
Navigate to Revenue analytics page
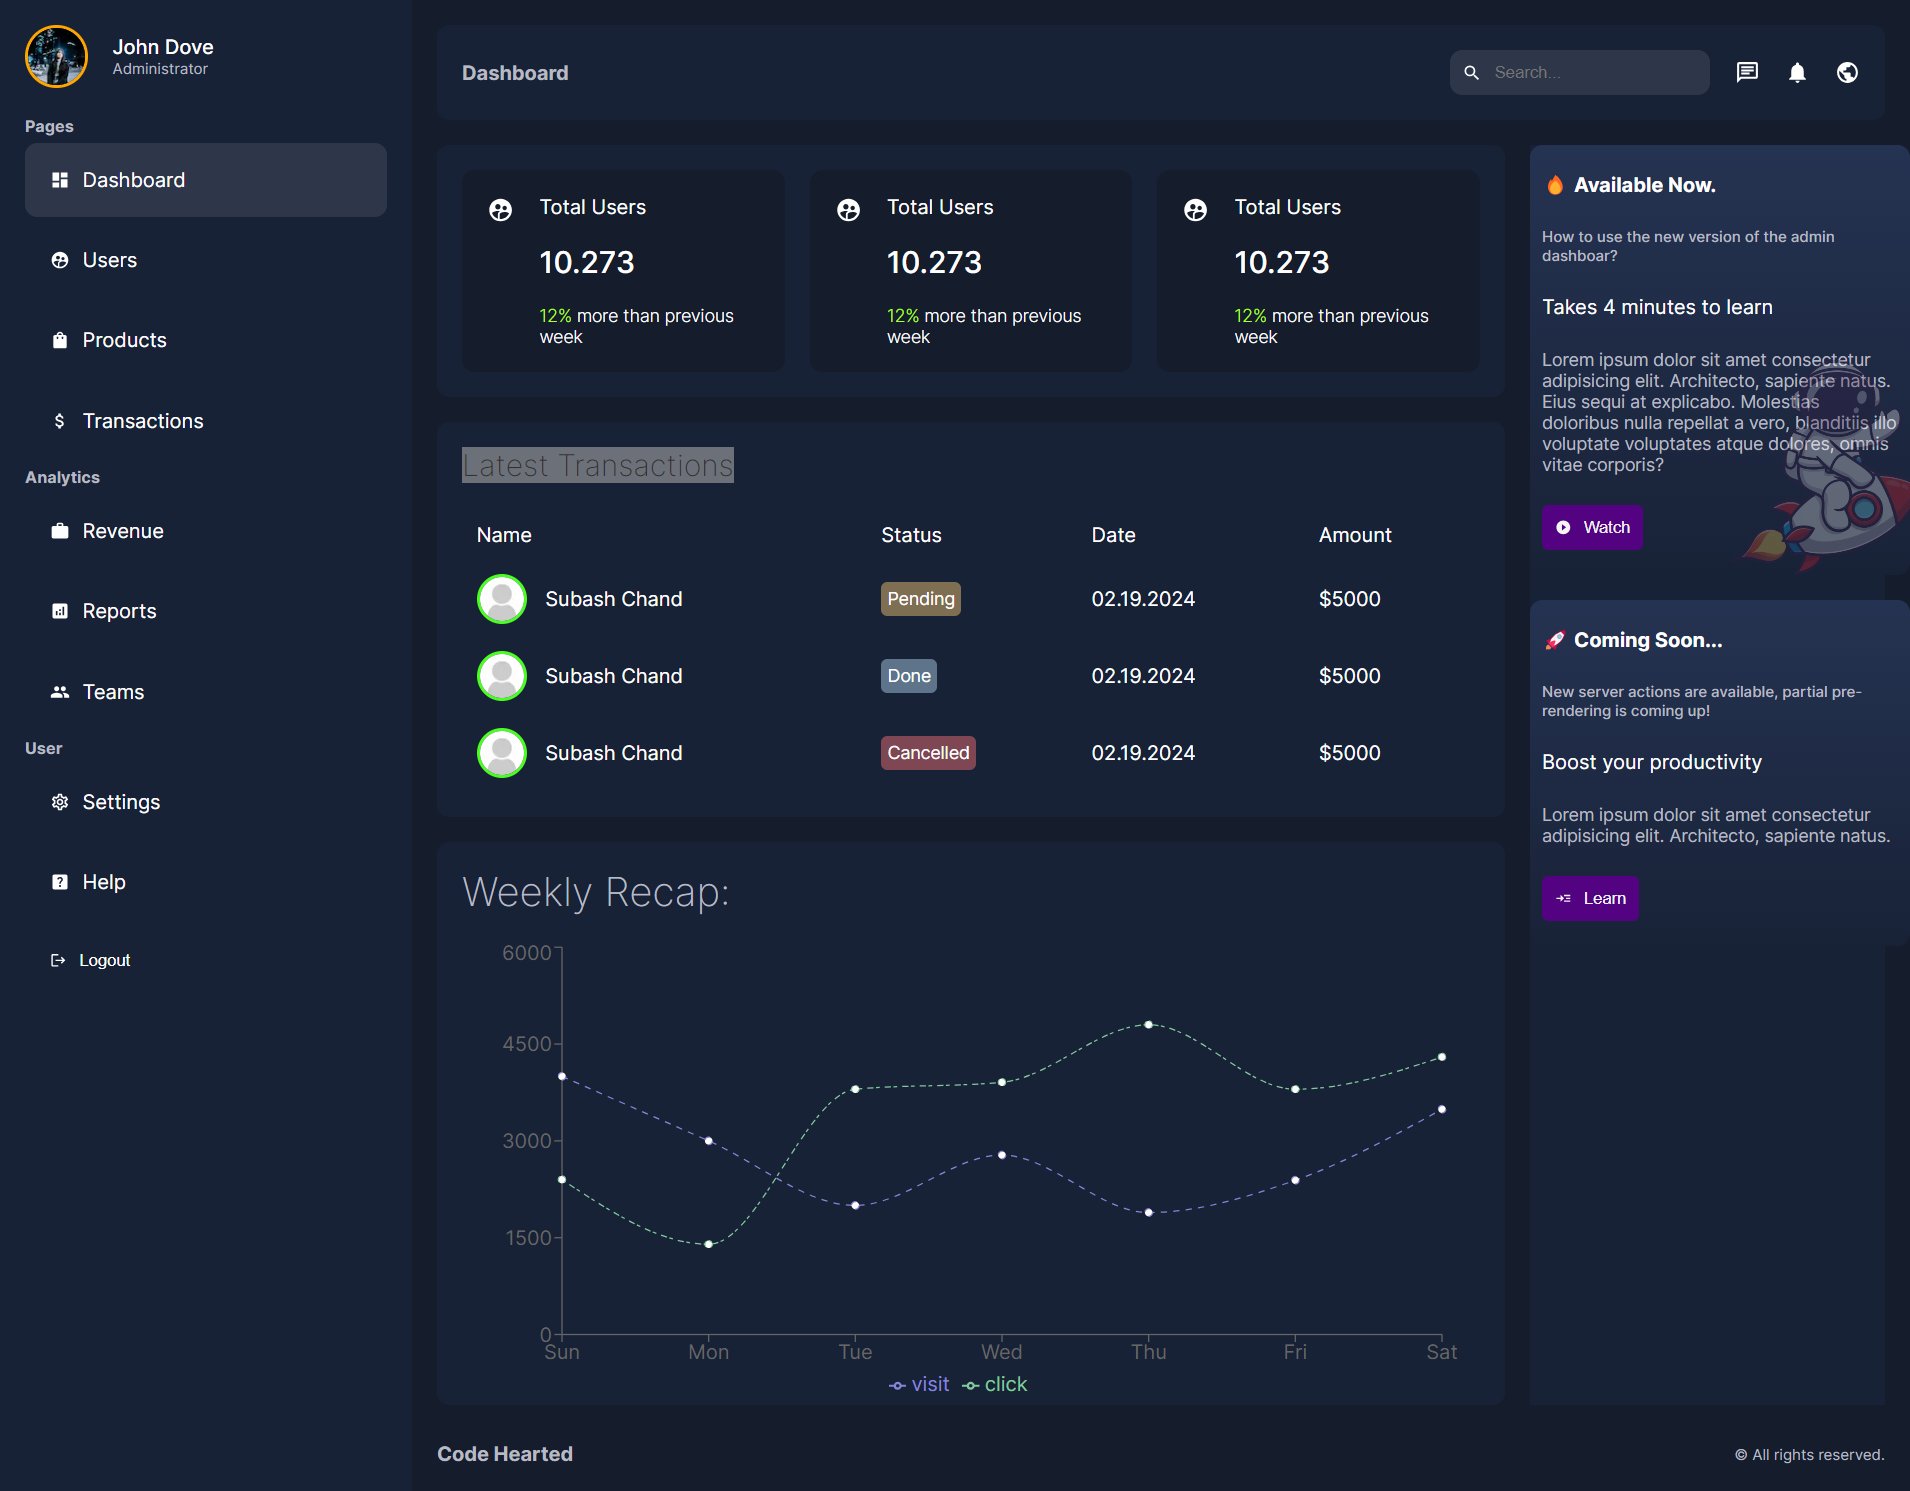pos(122,531)
